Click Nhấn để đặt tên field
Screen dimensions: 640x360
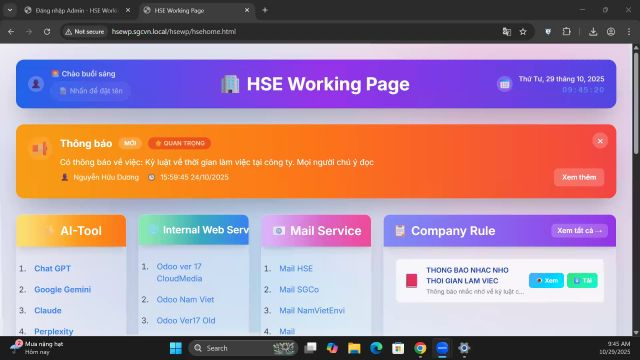(x=91, y=91)
